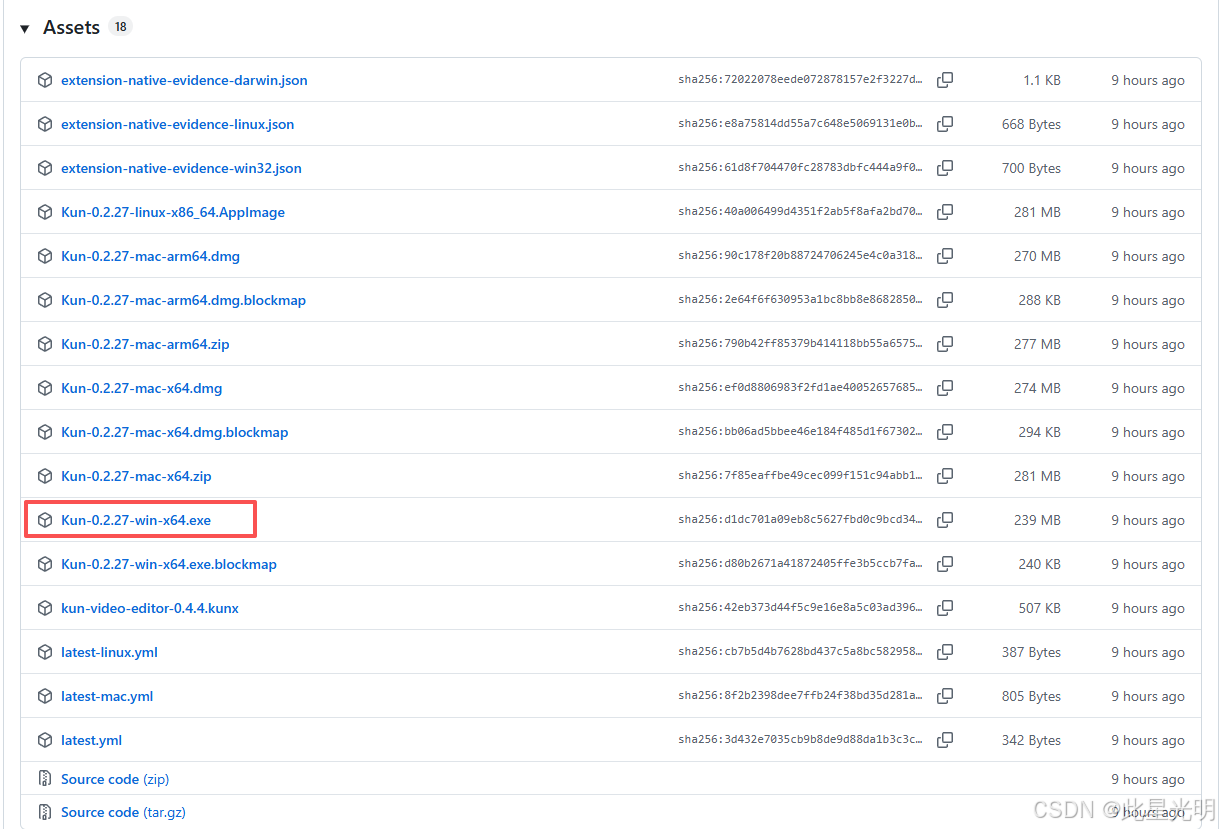Click 9 hours ago on Source code (zip) row
Screen dimensions: 1220x829
point(1148,779)
